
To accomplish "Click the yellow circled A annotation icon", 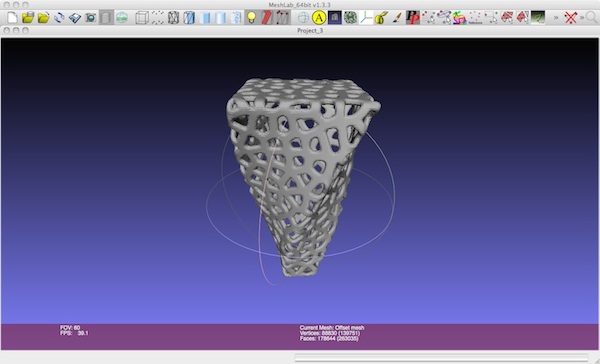I will (319, 17).
